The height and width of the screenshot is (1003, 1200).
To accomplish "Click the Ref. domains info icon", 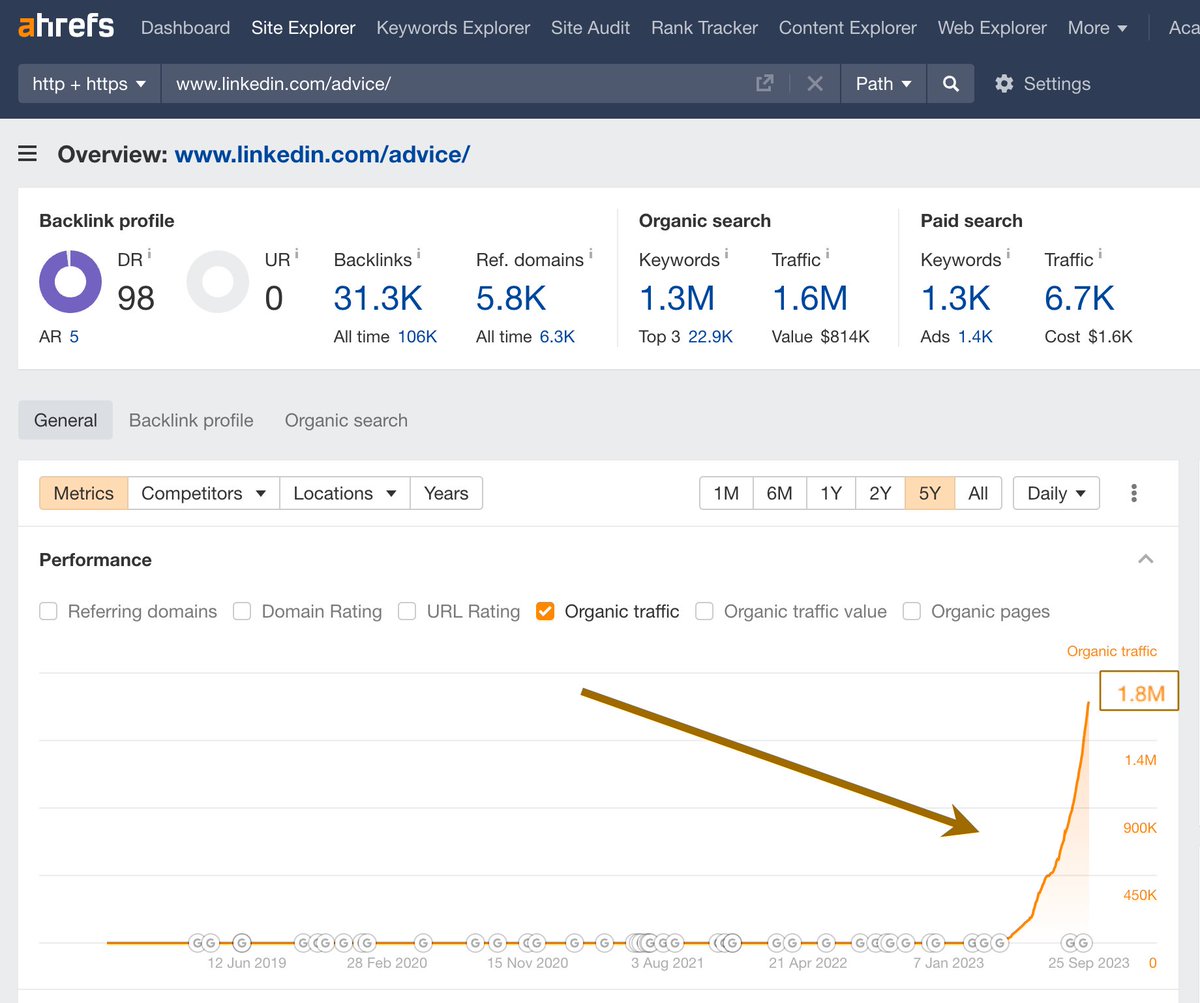I will [591, 254].
